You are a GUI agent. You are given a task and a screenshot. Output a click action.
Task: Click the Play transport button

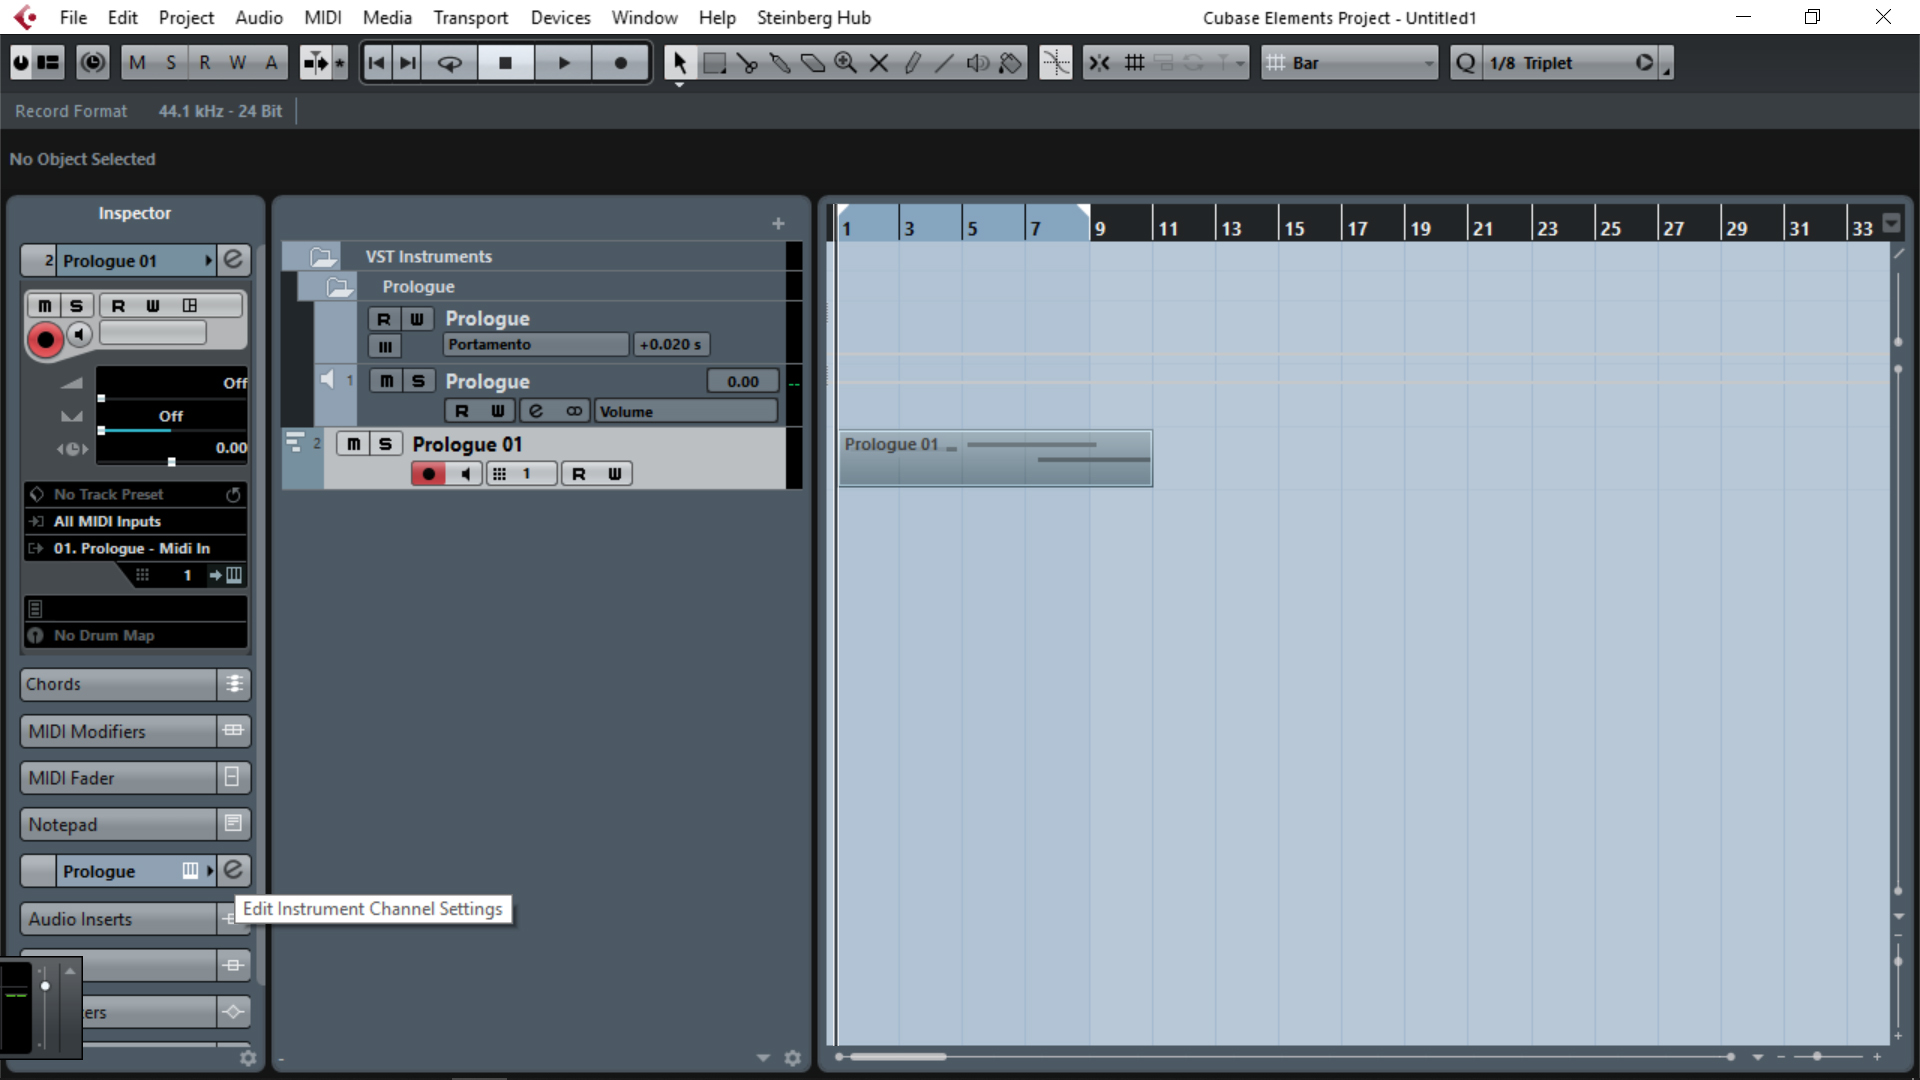(564, 63)
